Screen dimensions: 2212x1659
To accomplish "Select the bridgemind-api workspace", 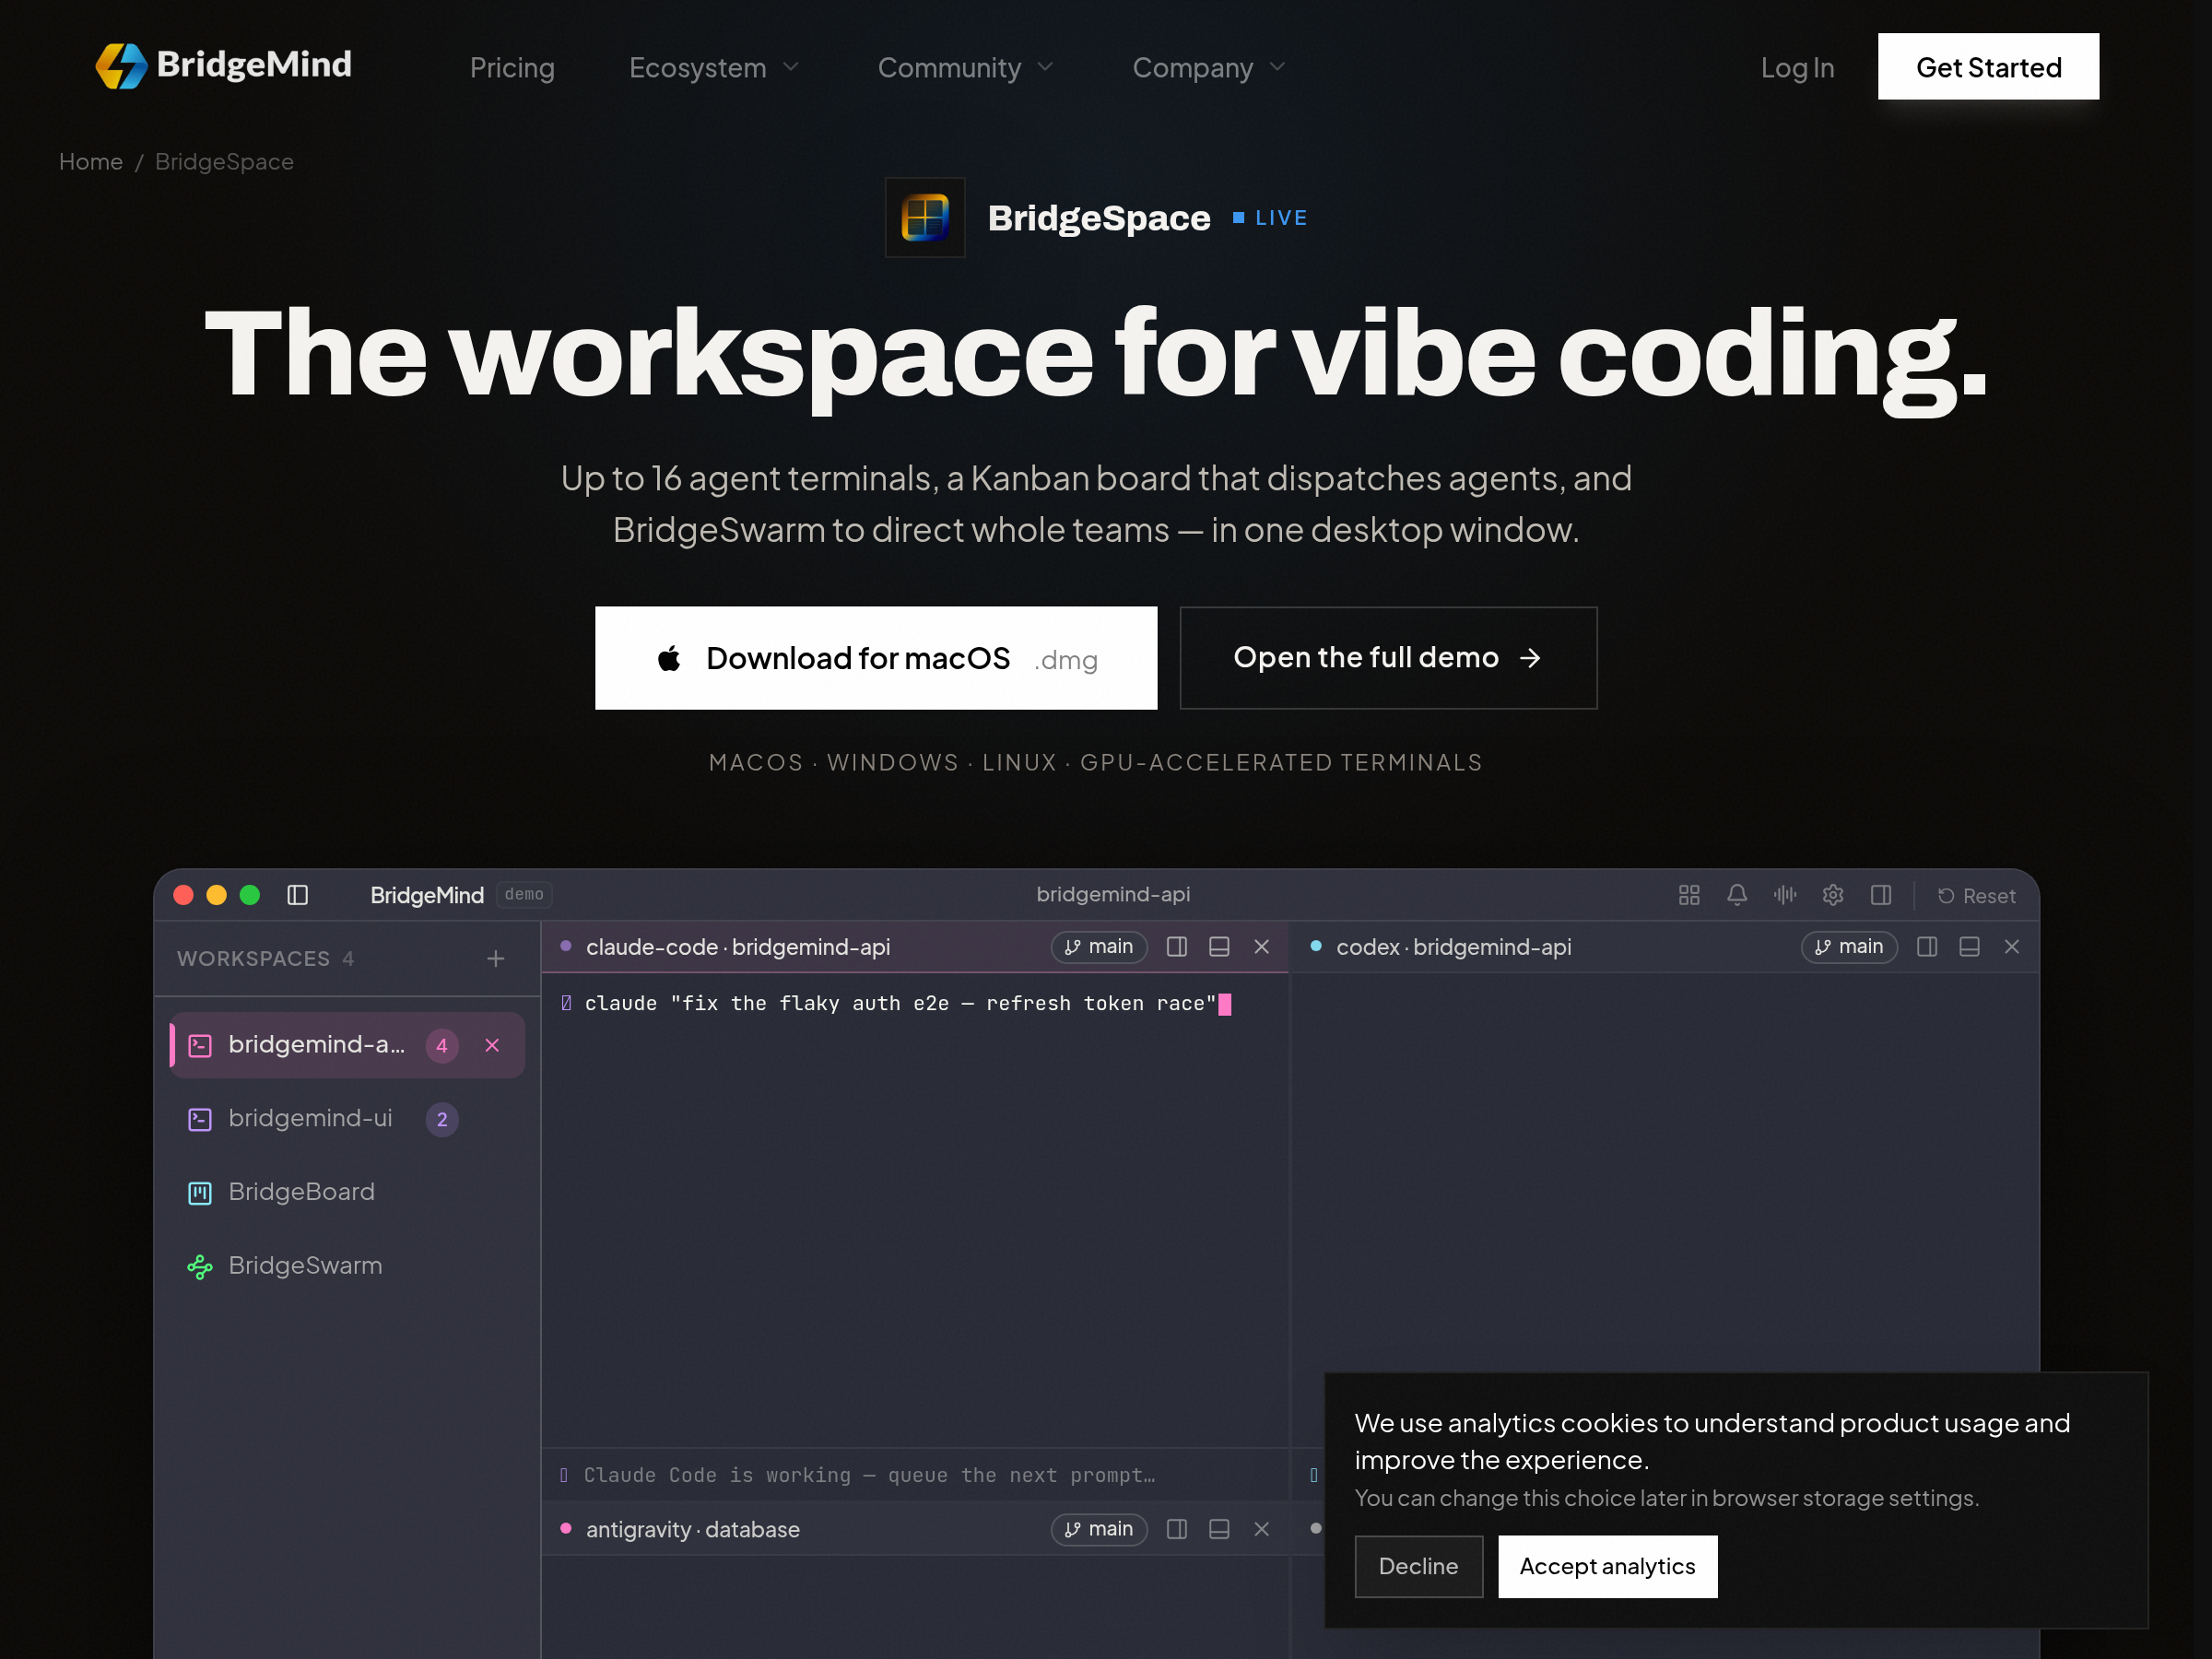I will [x=347, y=1045].
